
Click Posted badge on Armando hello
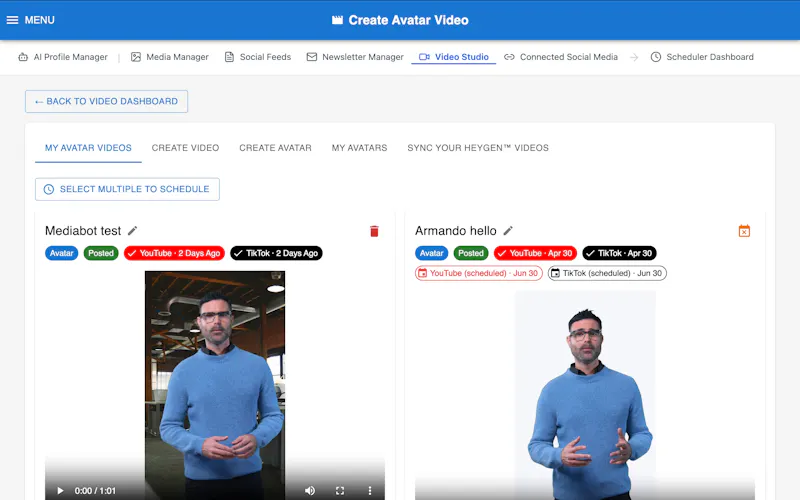click(471, 253)
